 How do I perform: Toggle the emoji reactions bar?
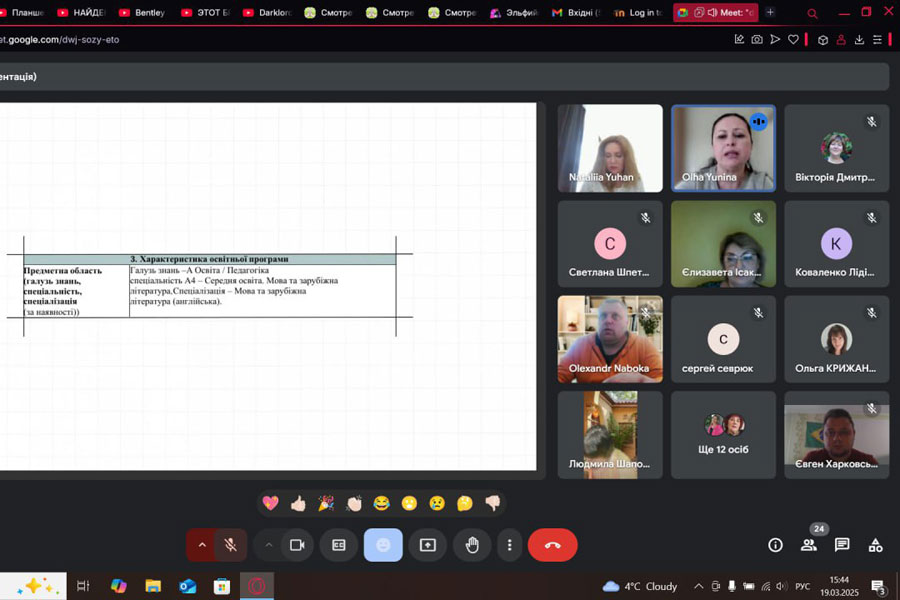[x=383, y=545]
